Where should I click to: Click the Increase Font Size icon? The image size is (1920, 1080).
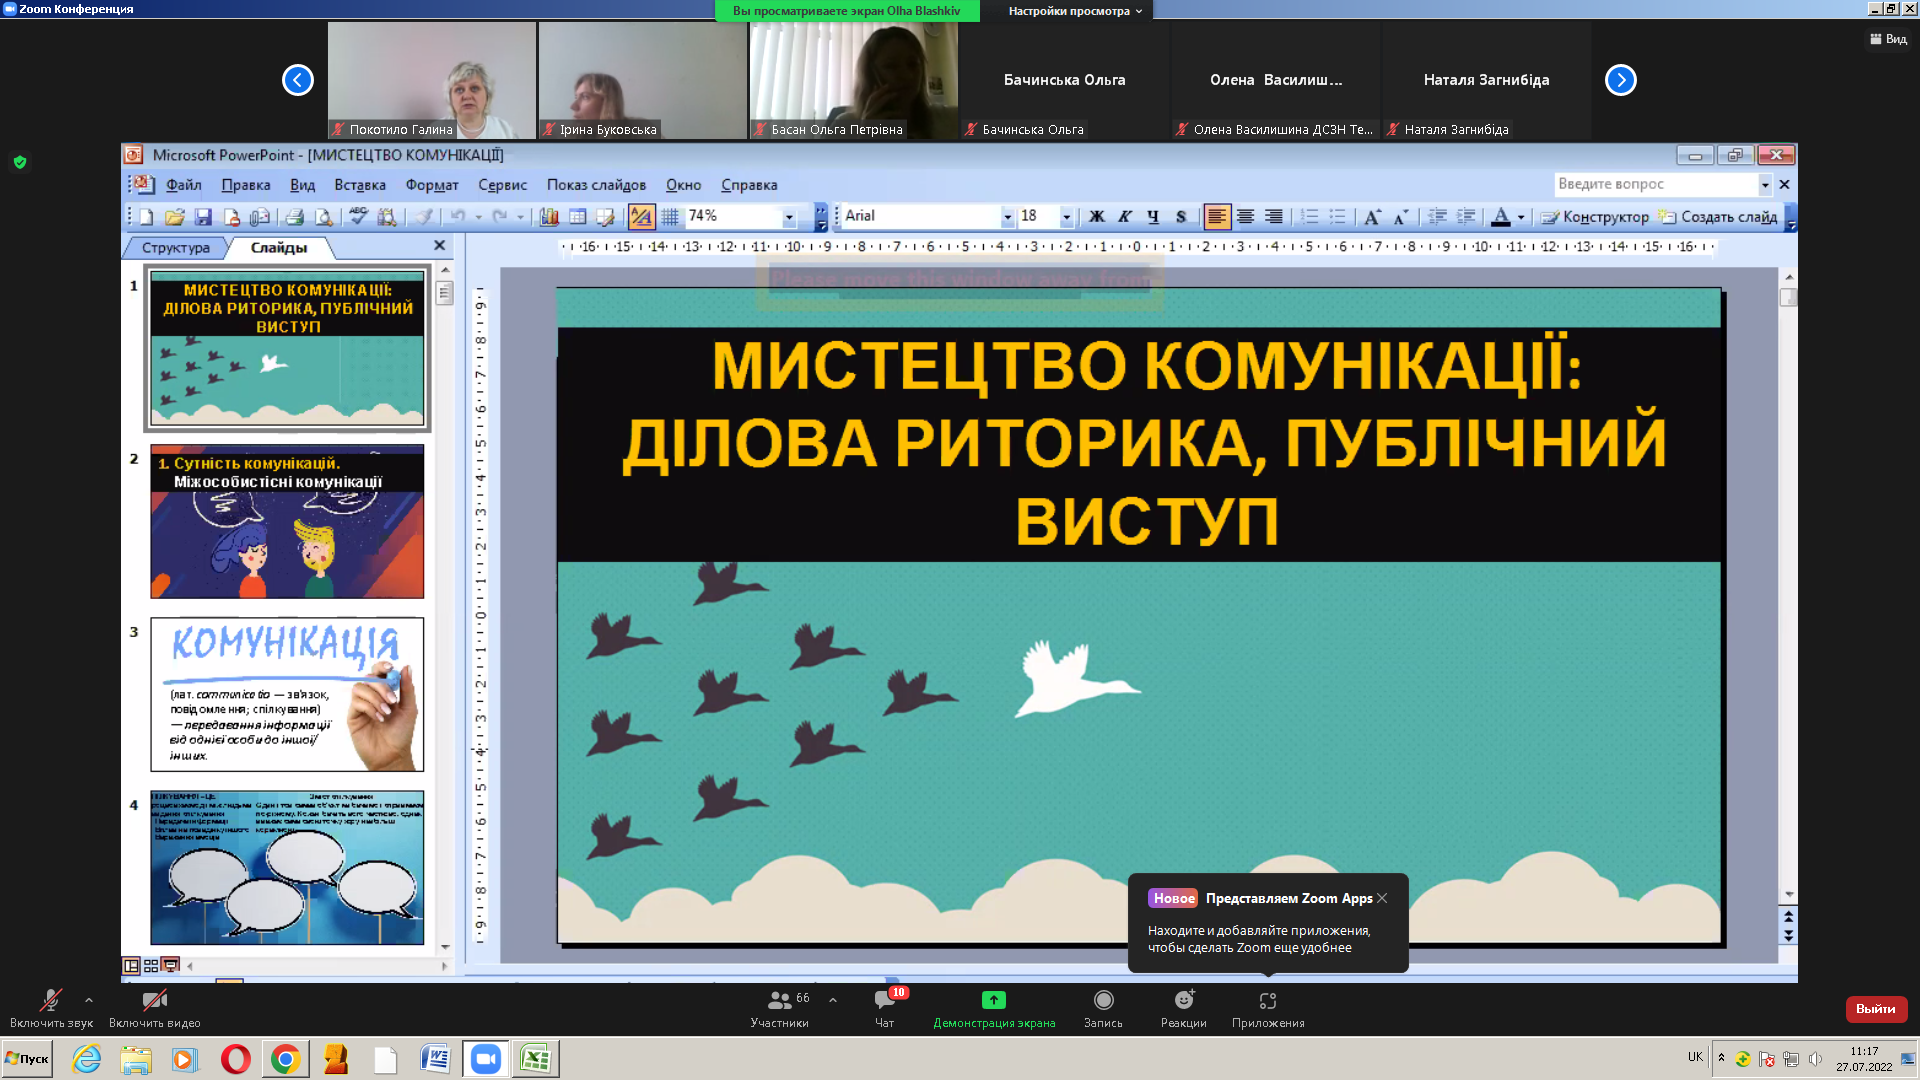point(1372,216)
